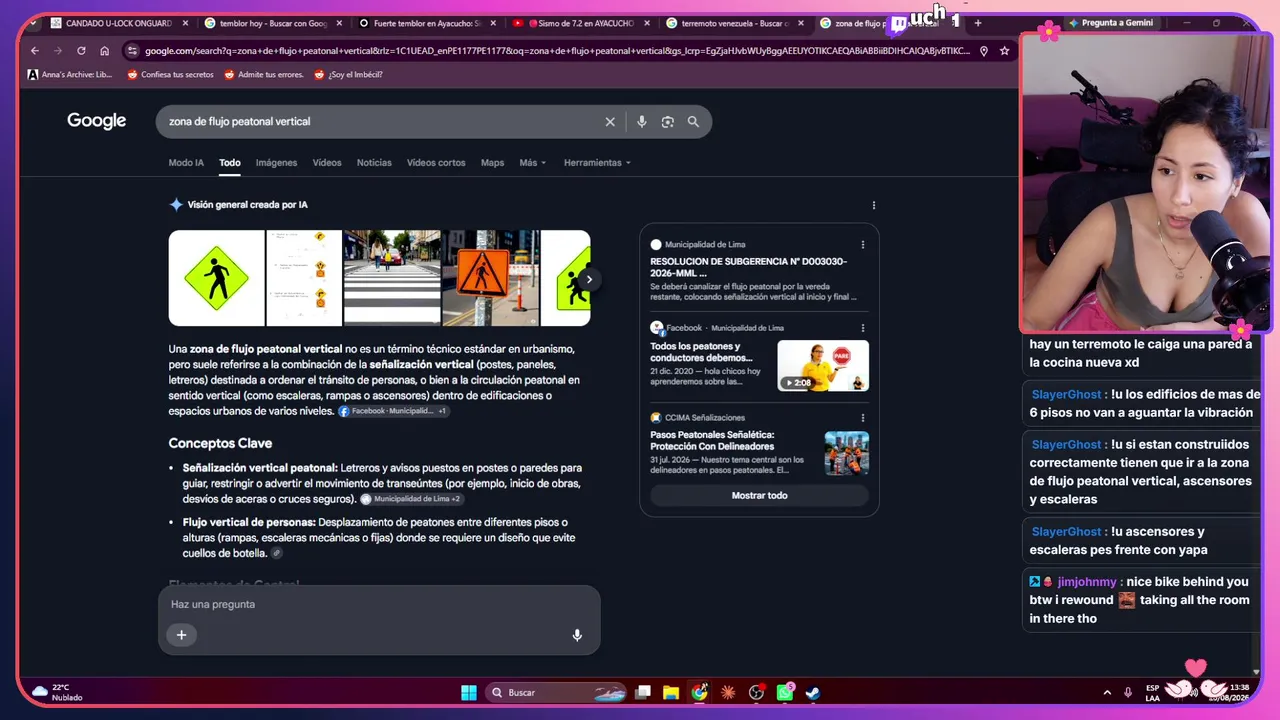Select the Imágenes search tab
The image size is (1280, 720).
tap(276, 163)
